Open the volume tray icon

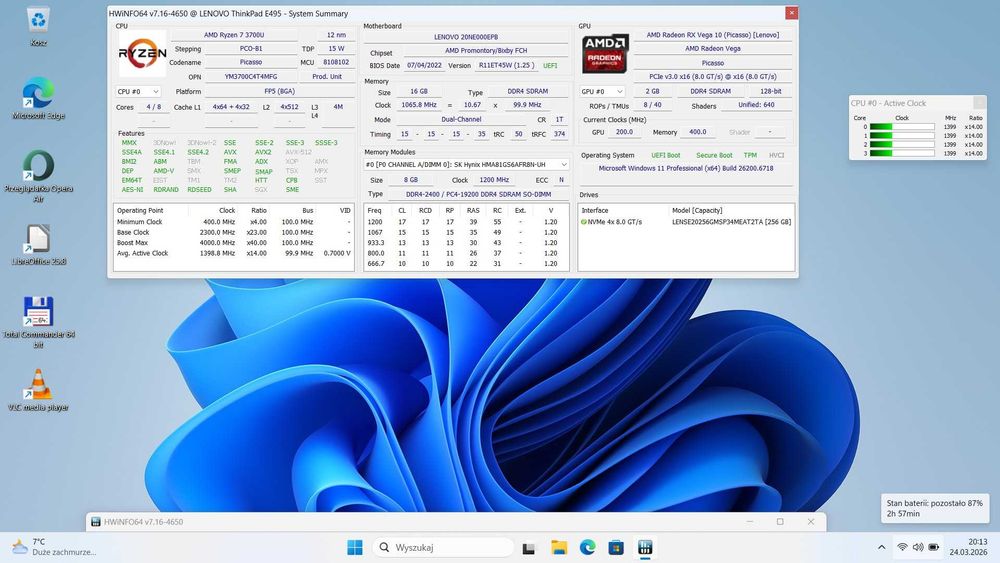[918, 547]
